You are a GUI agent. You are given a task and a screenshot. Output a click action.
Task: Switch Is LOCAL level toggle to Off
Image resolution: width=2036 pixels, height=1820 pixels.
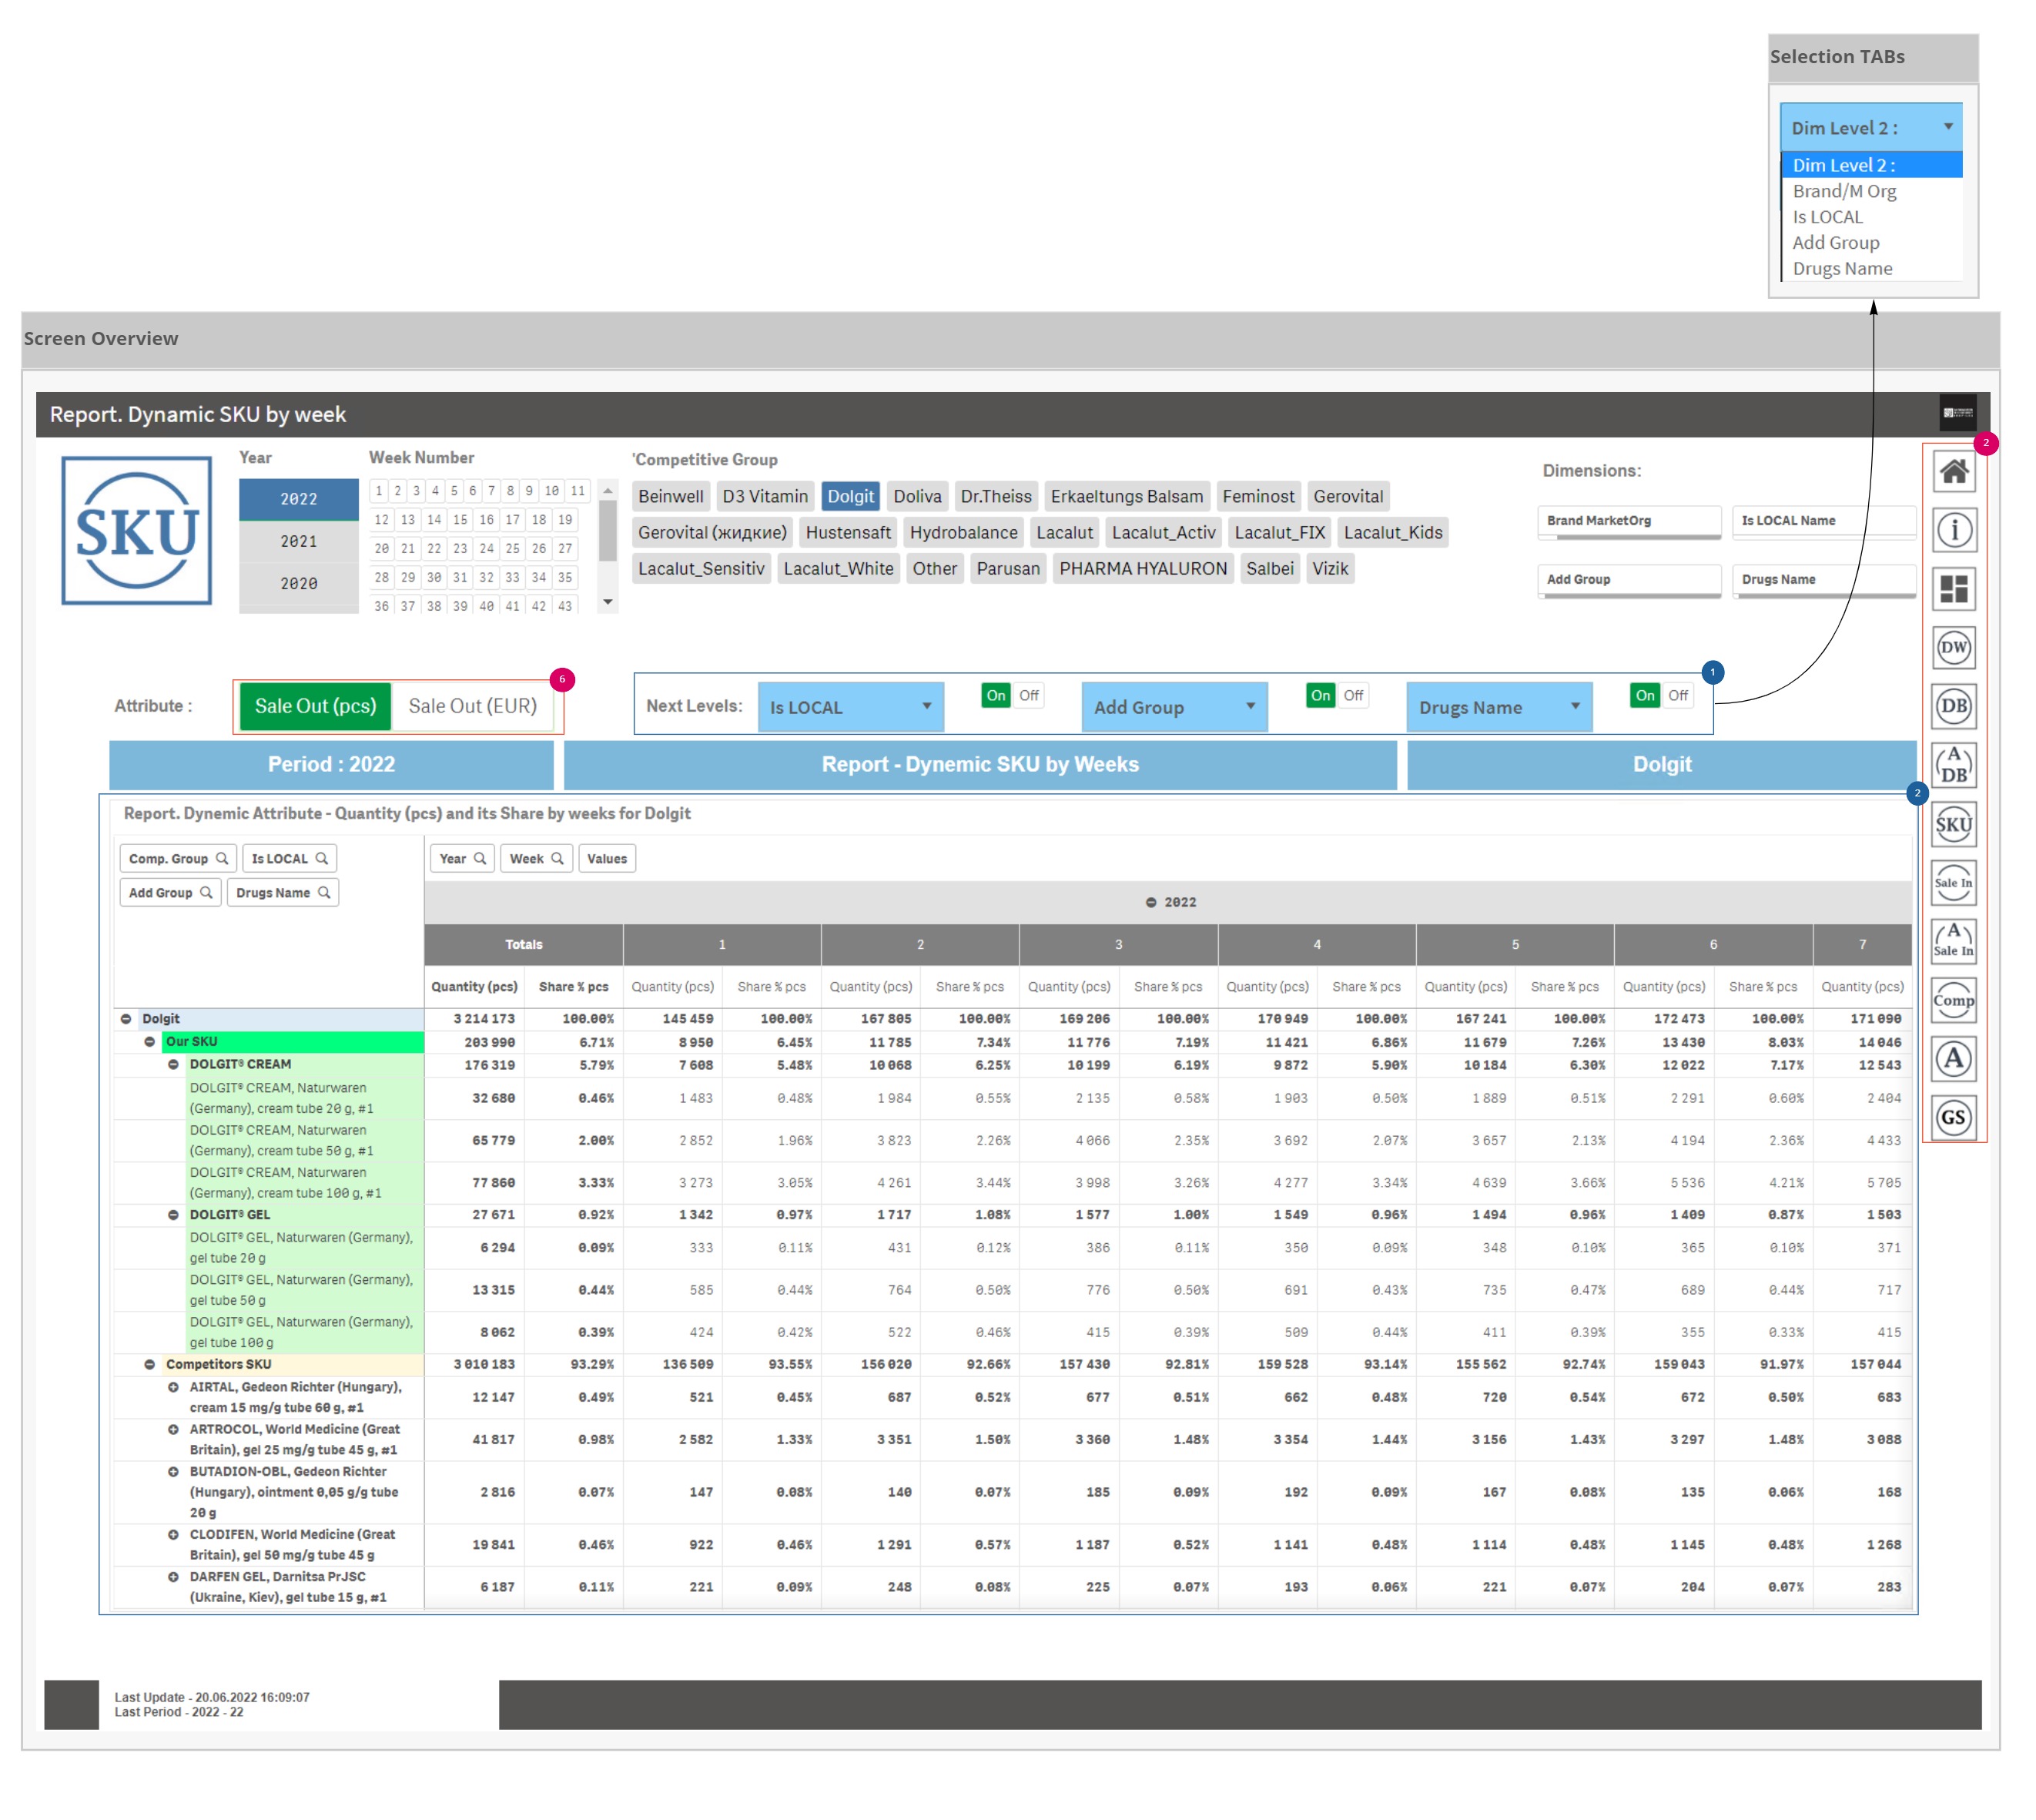coord(1028,696)
